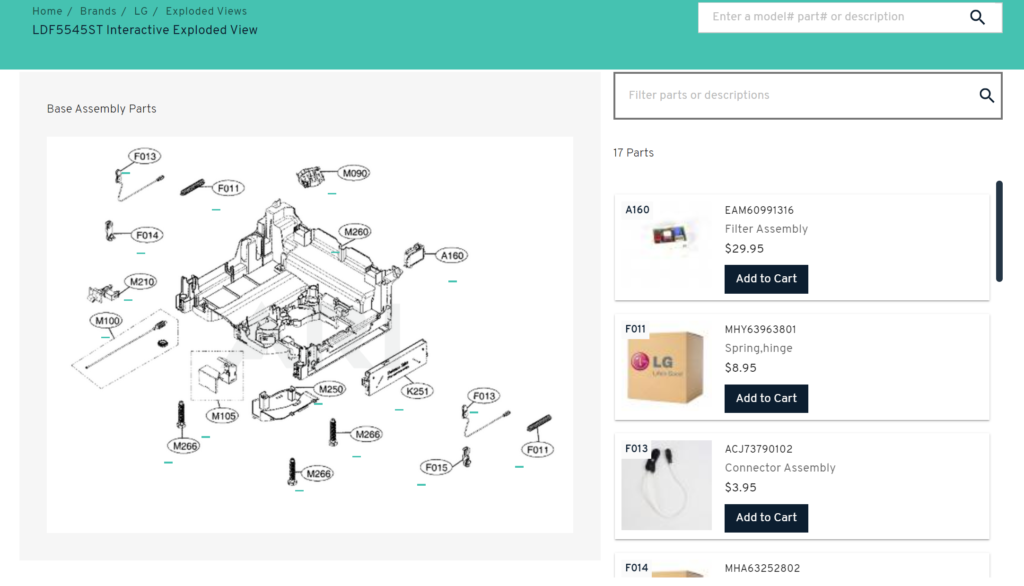The height and width of the screenshot is (586, 1024).
Task: Select the M105 callout bubble
Action: (x=222, y=413)
